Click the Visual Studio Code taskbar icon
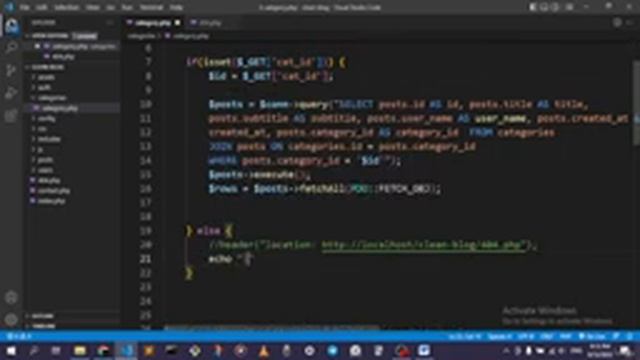 click(x=127, y=351)
